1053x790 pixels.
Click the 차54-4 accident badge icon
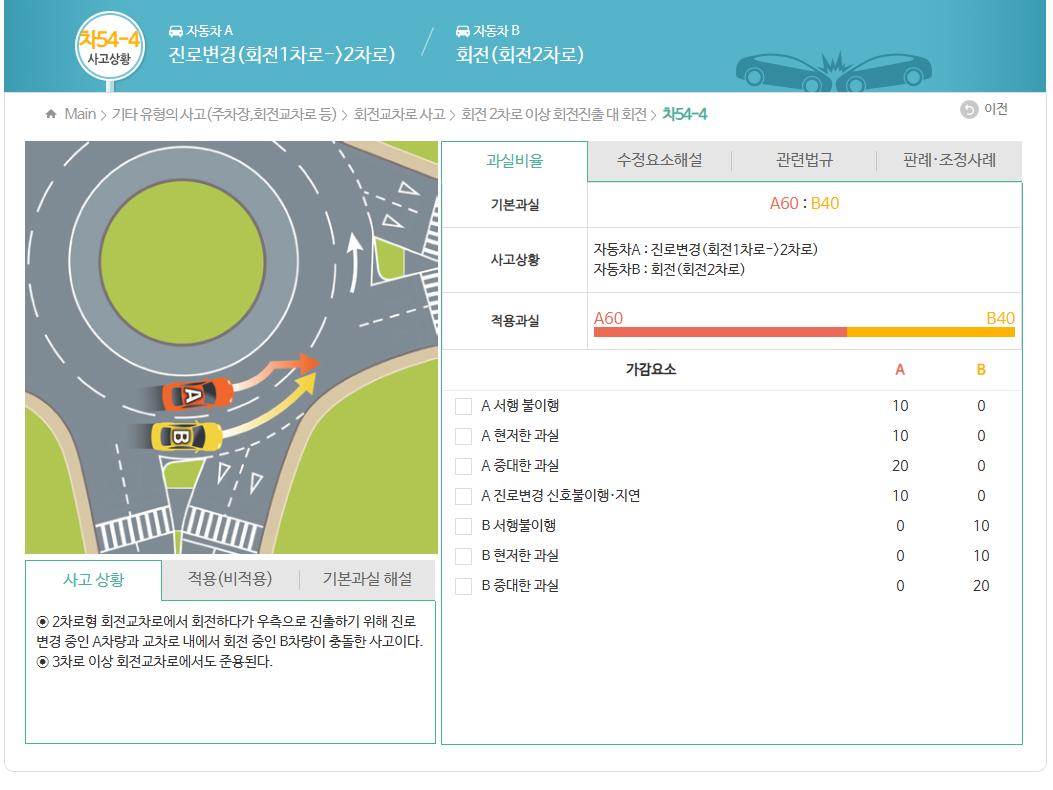coord(109,45)
